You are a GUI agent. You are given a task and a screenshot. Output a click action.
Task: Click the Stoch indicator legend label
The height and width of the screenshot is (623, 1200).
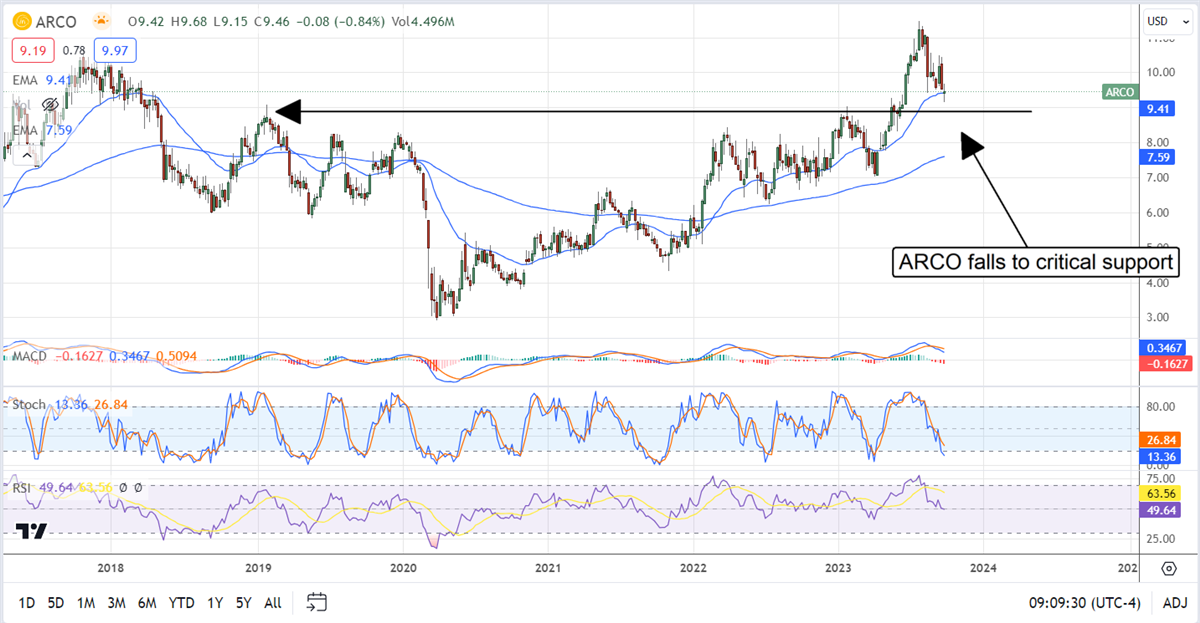coord(27,405)
